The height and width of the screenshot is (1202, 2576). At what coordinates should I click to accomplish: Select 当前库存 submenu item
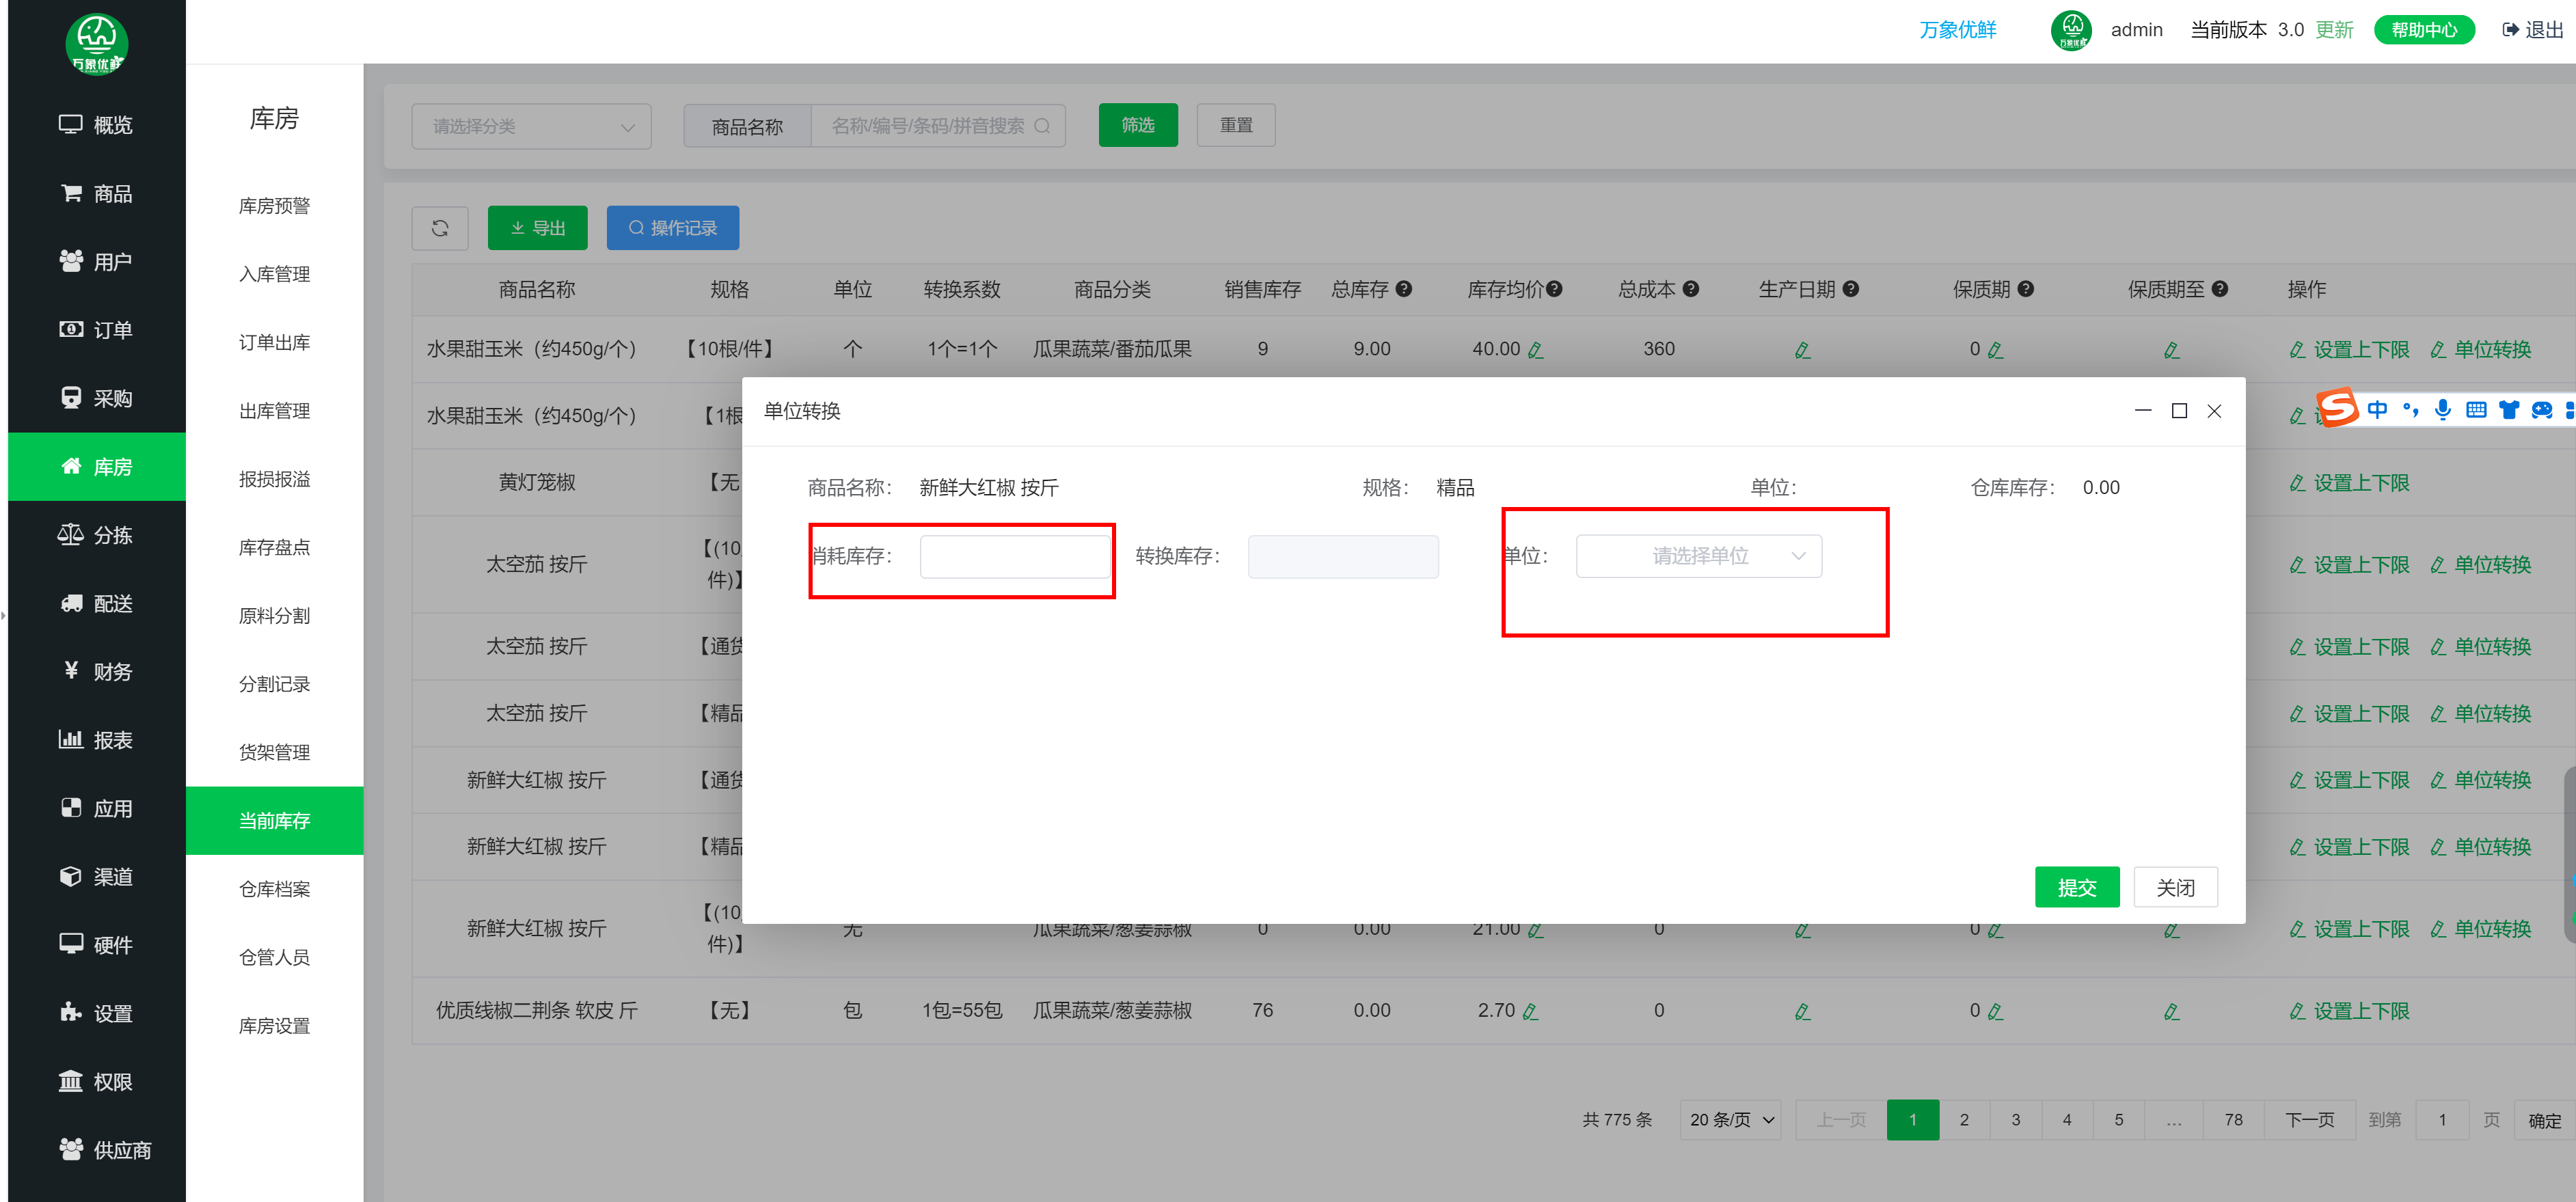pos(274,821)
